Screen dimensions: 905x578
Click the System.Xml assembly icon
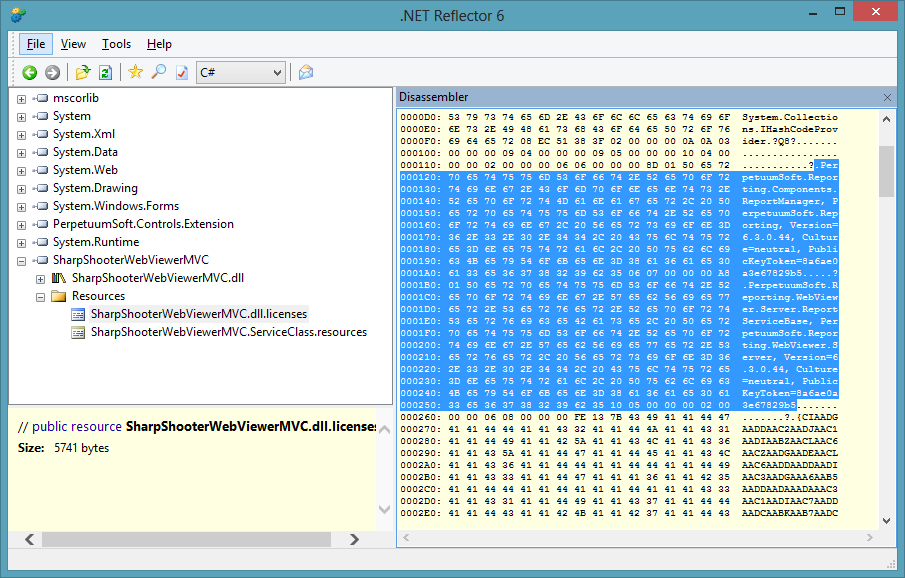[41, 134]
